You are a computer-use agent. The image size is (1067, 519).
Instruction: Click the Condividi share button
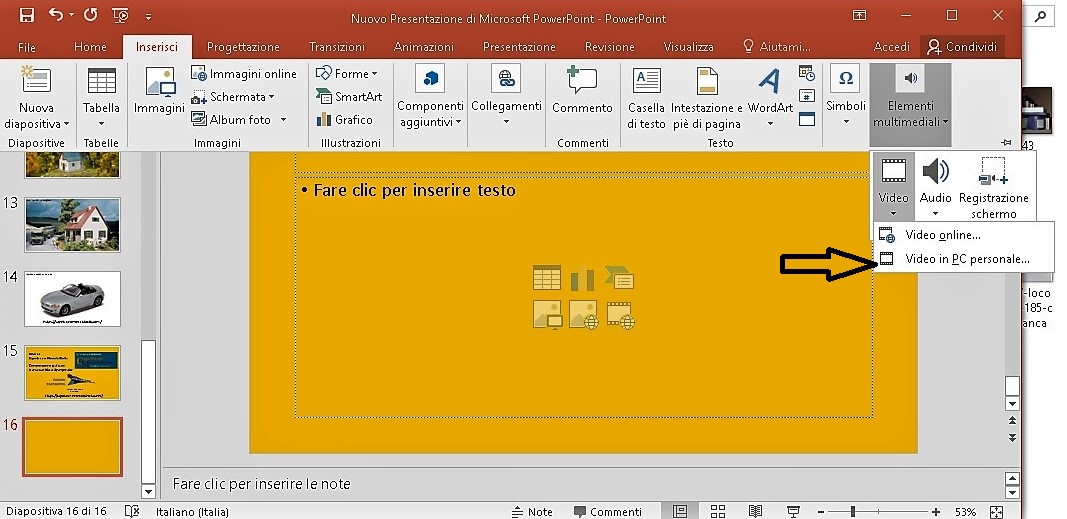click(963, 47)
